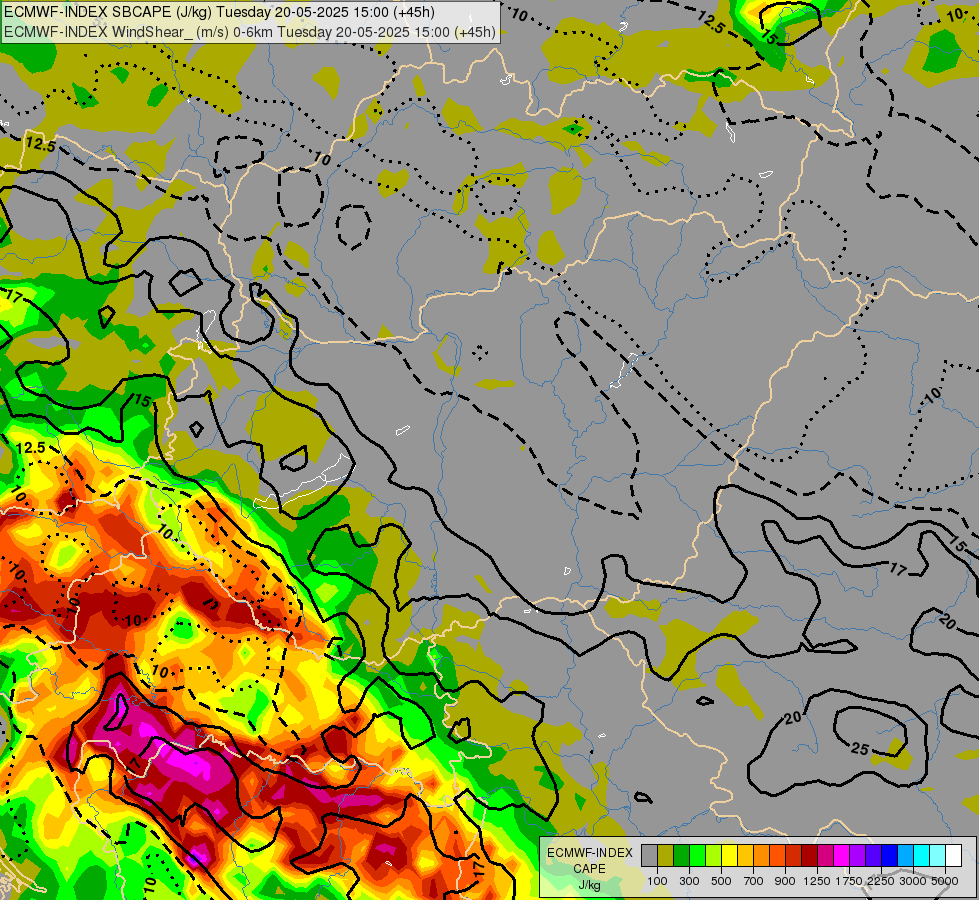Click the olive swatch in the CAPE legend
This screenshot has width=979, height=900.
point(666,856)
